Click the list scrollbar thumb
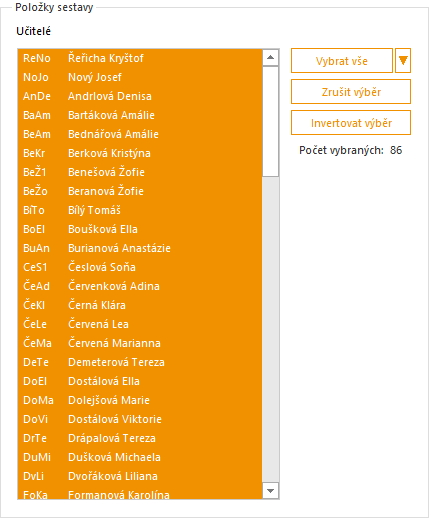The width and height of the screenshot is (429, 518). pyautogui.click(x=270, y=121)
